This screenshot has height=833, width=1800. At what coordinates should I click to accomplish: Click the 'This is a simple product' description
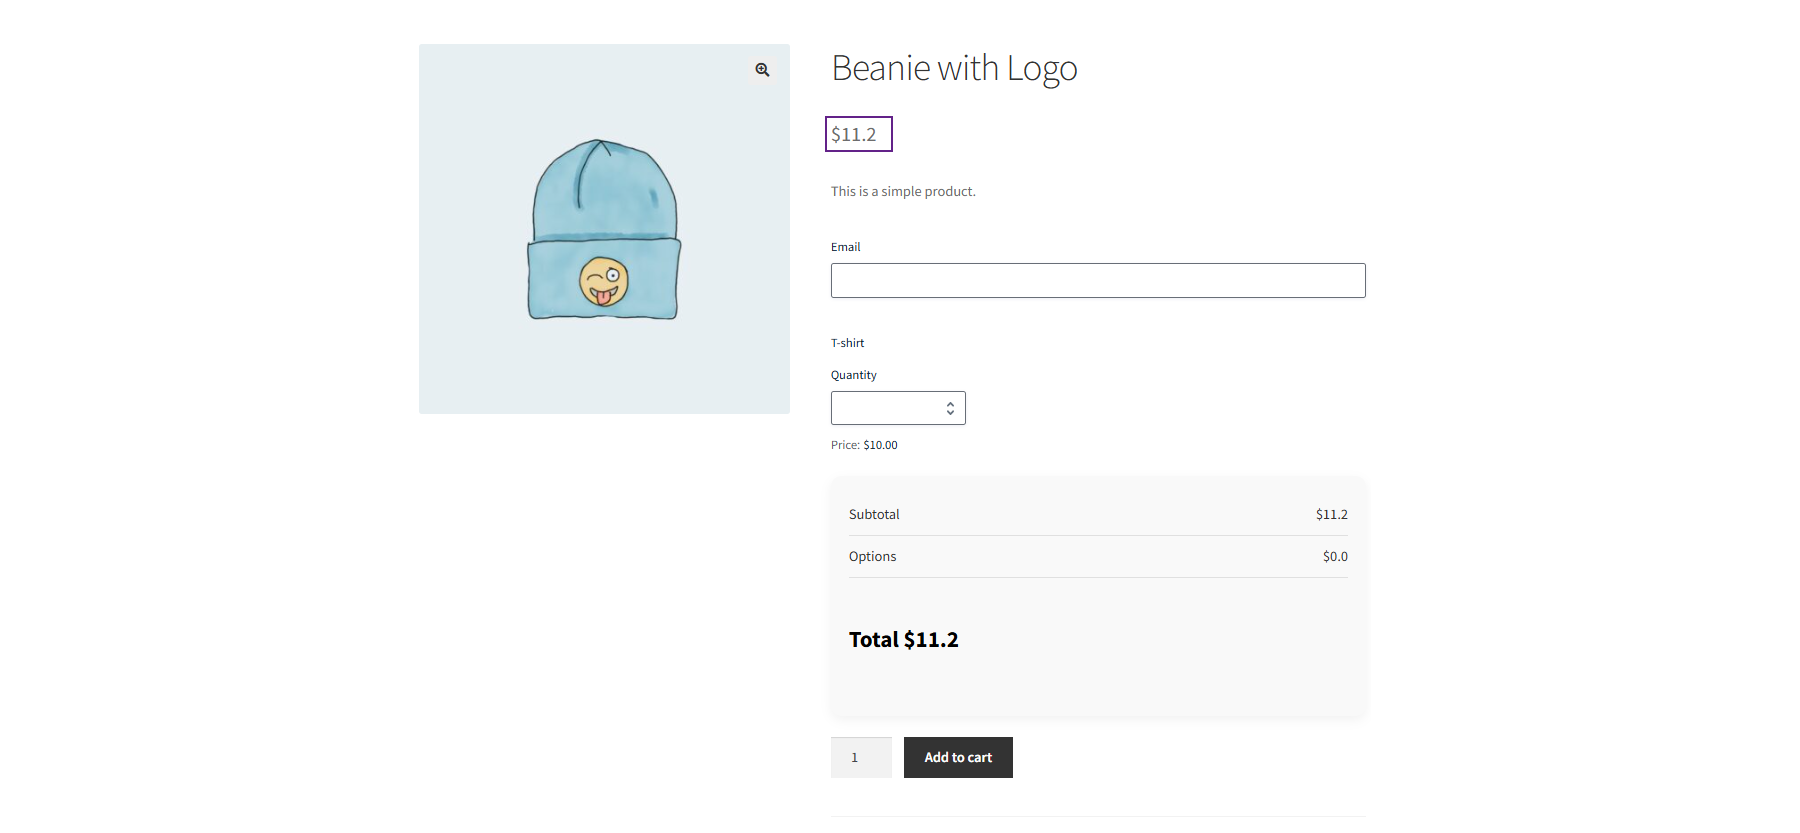pos(903,191)
